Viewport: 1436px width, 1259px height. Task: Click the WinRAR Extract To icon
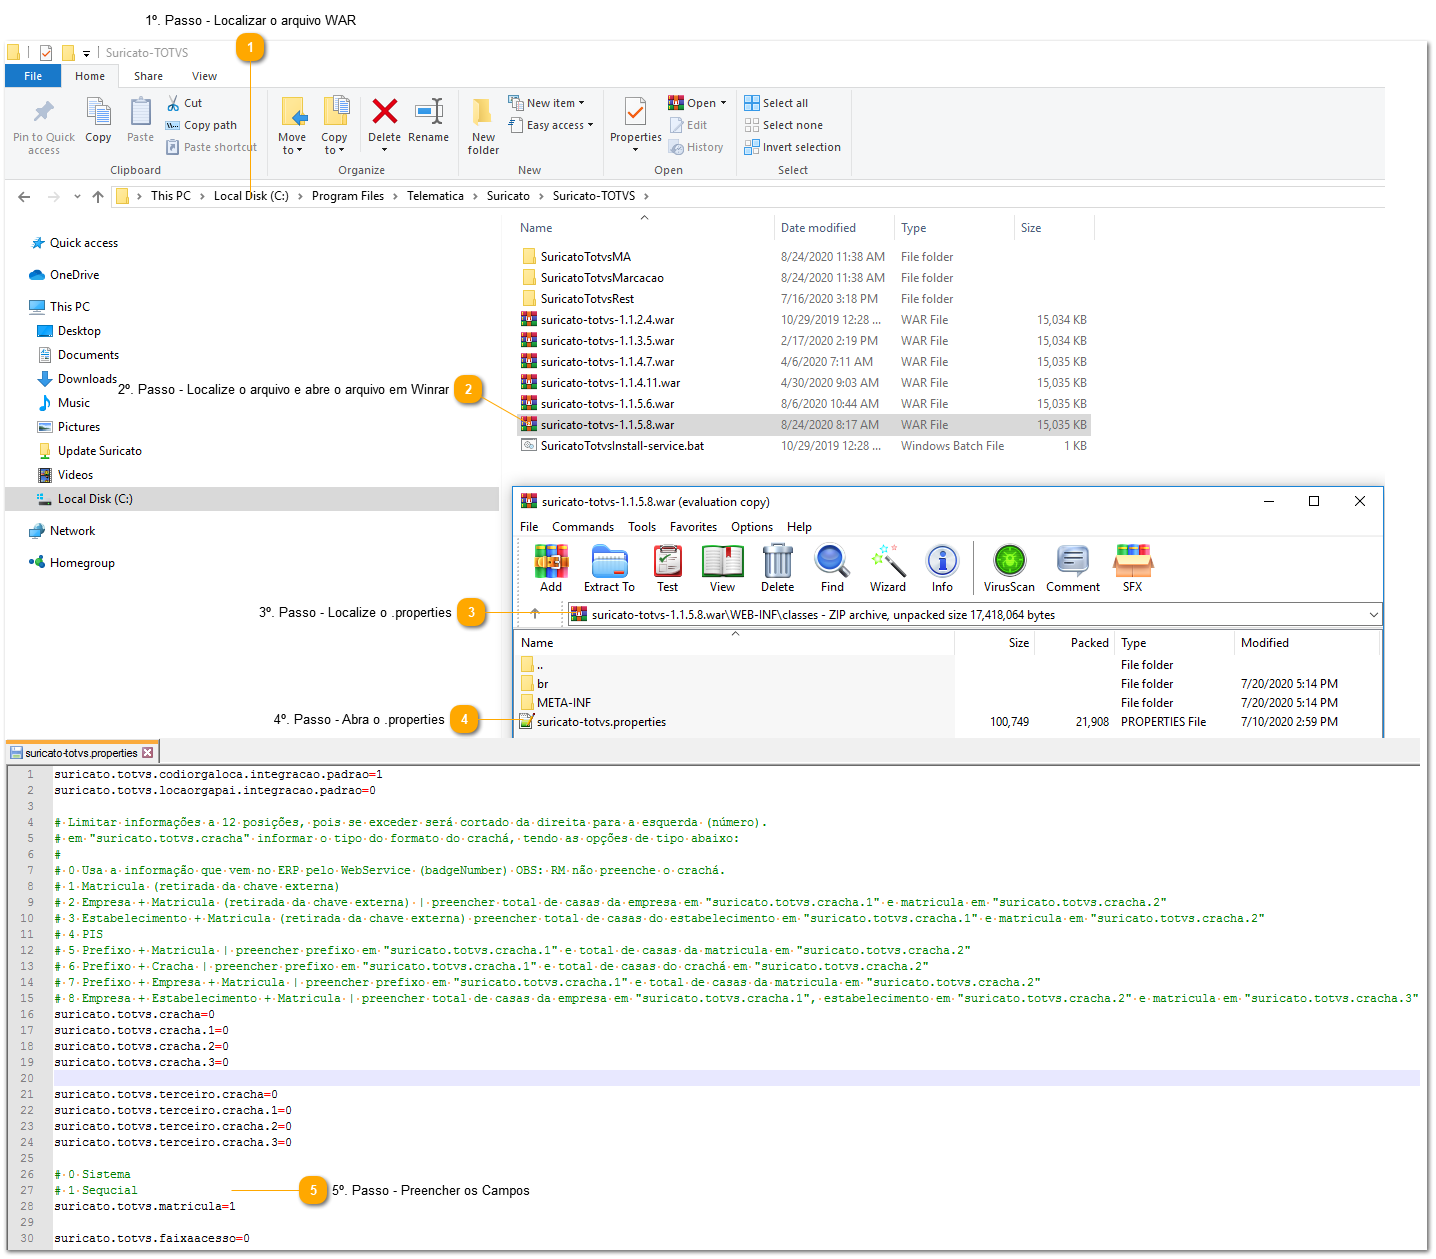coord(609,563)
